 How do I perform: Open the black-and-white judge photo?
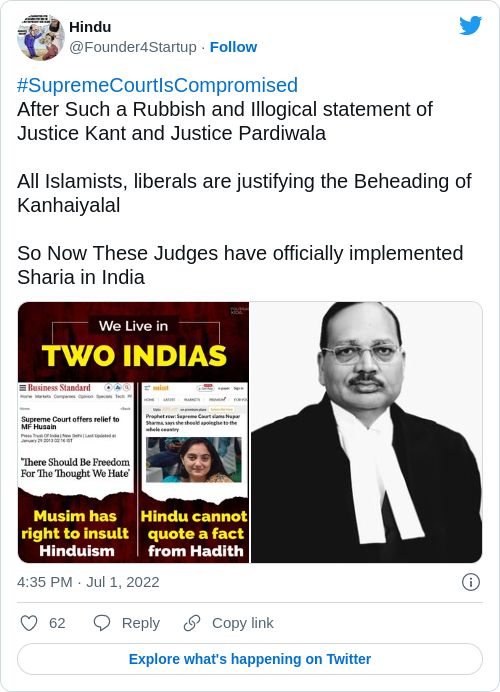(366, 432)
